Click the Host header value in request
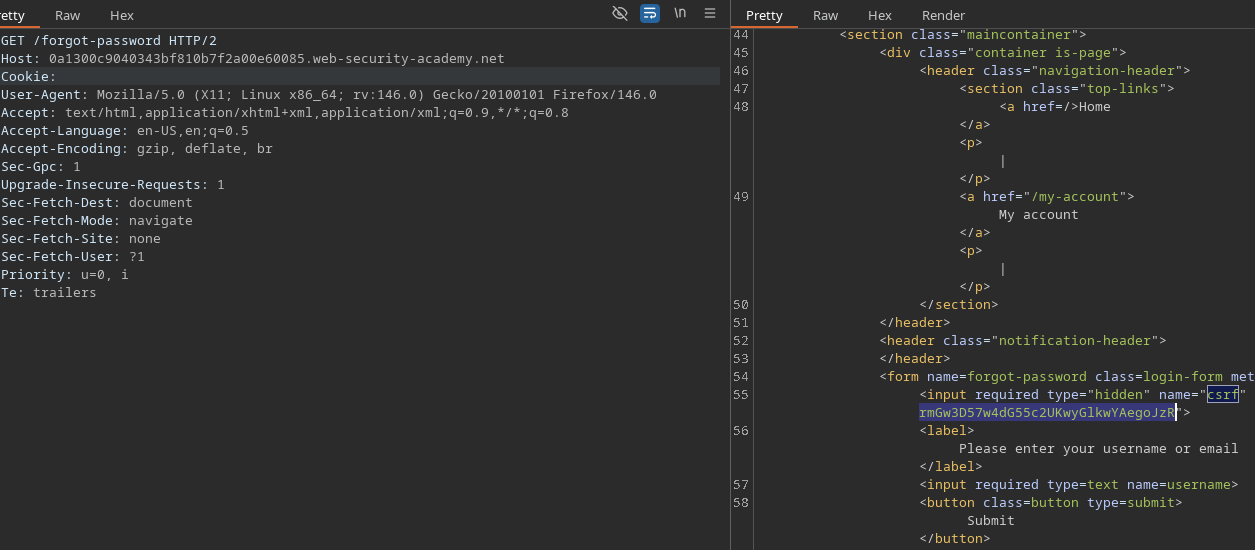The image size is (1255, 550). coord(276,59)
